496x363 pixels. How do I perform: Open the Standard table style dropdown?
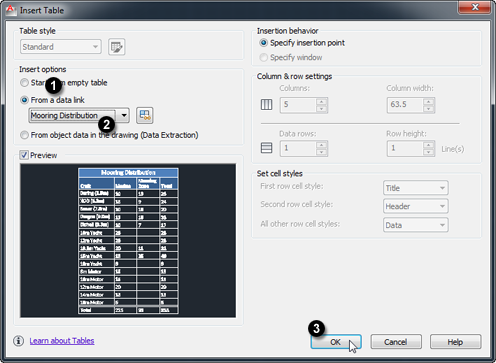[61, 47]
